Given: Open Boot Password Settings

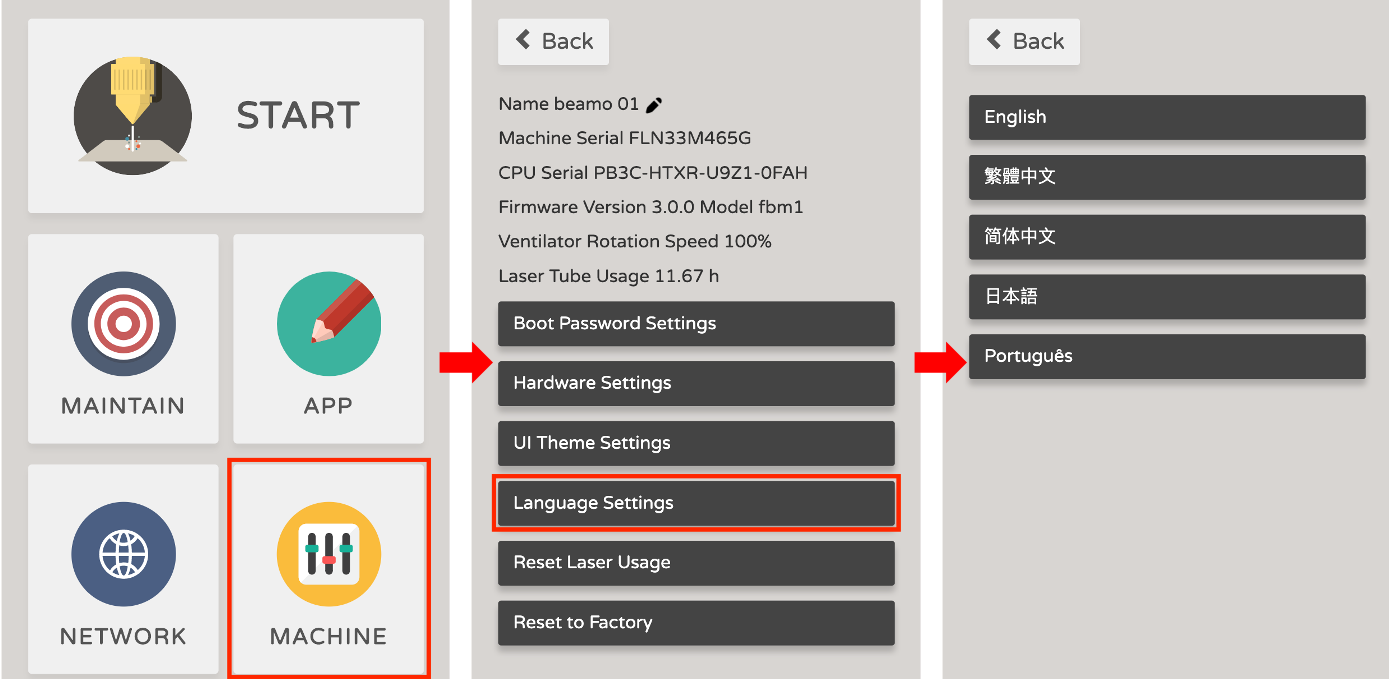Looking at the screenshot, I should tap(696, 323).
